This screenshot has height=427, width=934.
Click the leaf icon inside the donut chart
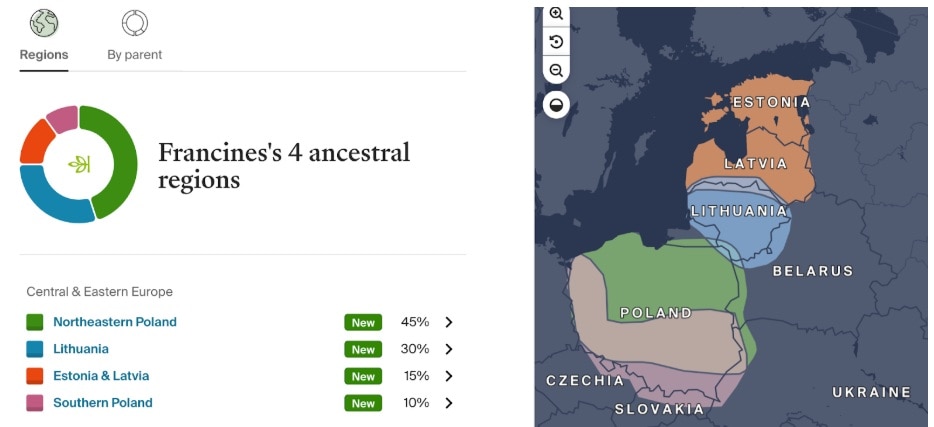[79, 164]
